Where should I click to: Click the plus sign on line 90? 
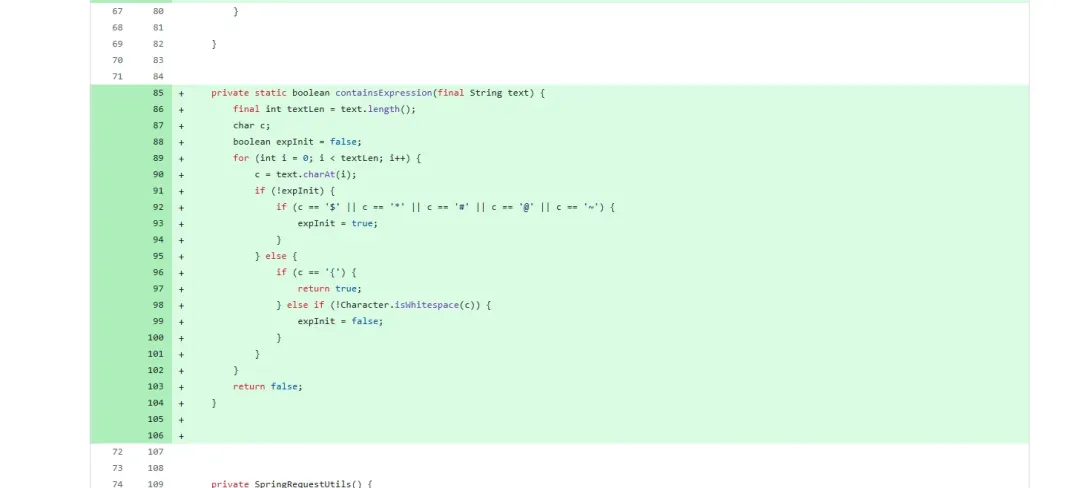(x=182, y=175)
